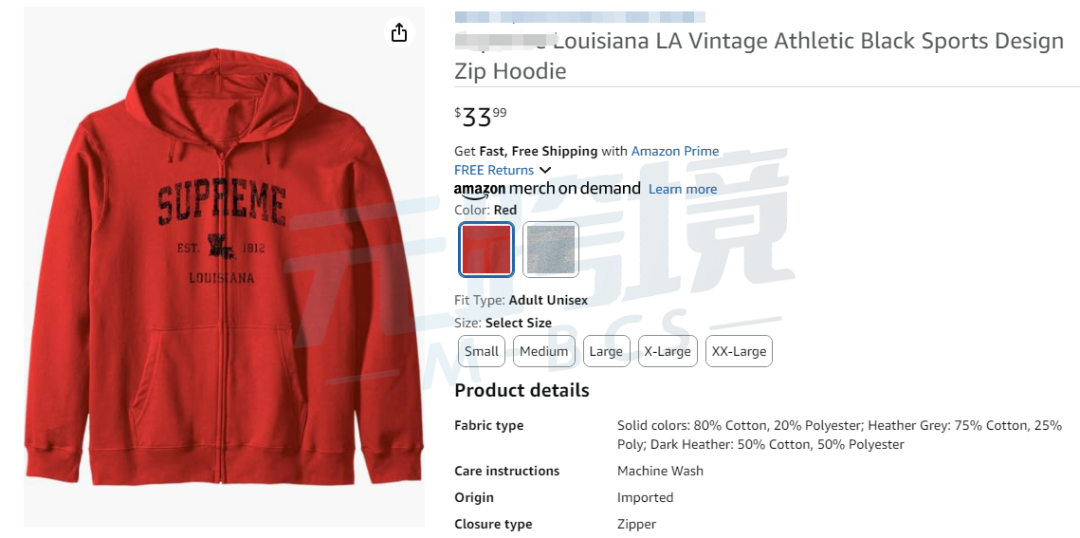Choose size Large
The width and height of the screenshot is (1080, 538).
pos(606,351)
